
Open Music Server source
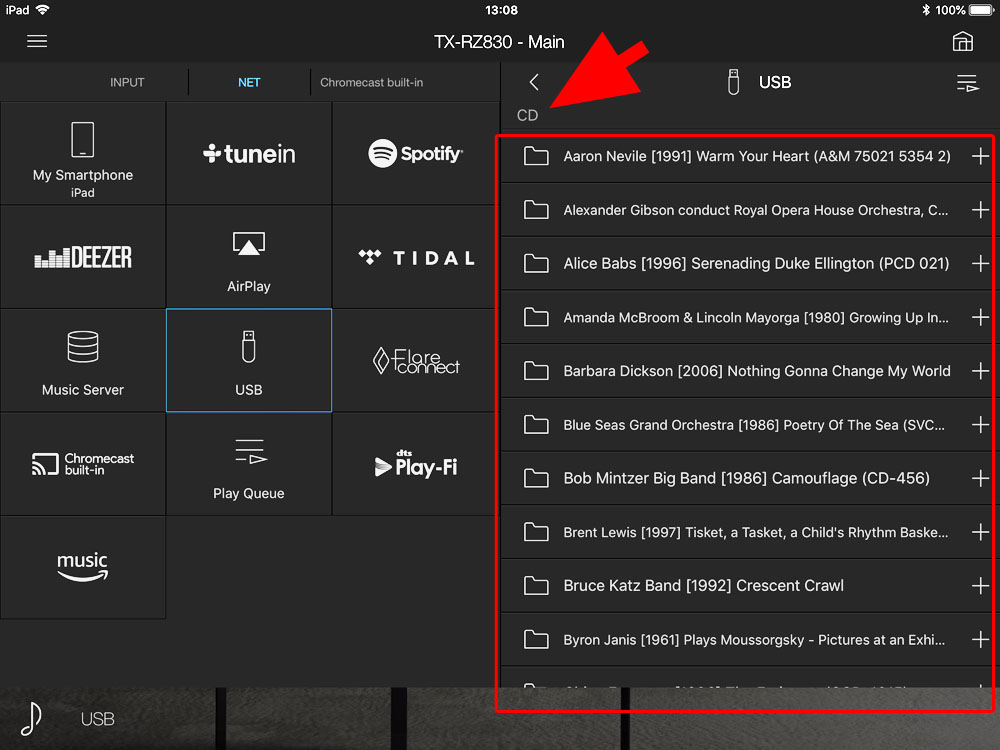click(x=83, y=360)
